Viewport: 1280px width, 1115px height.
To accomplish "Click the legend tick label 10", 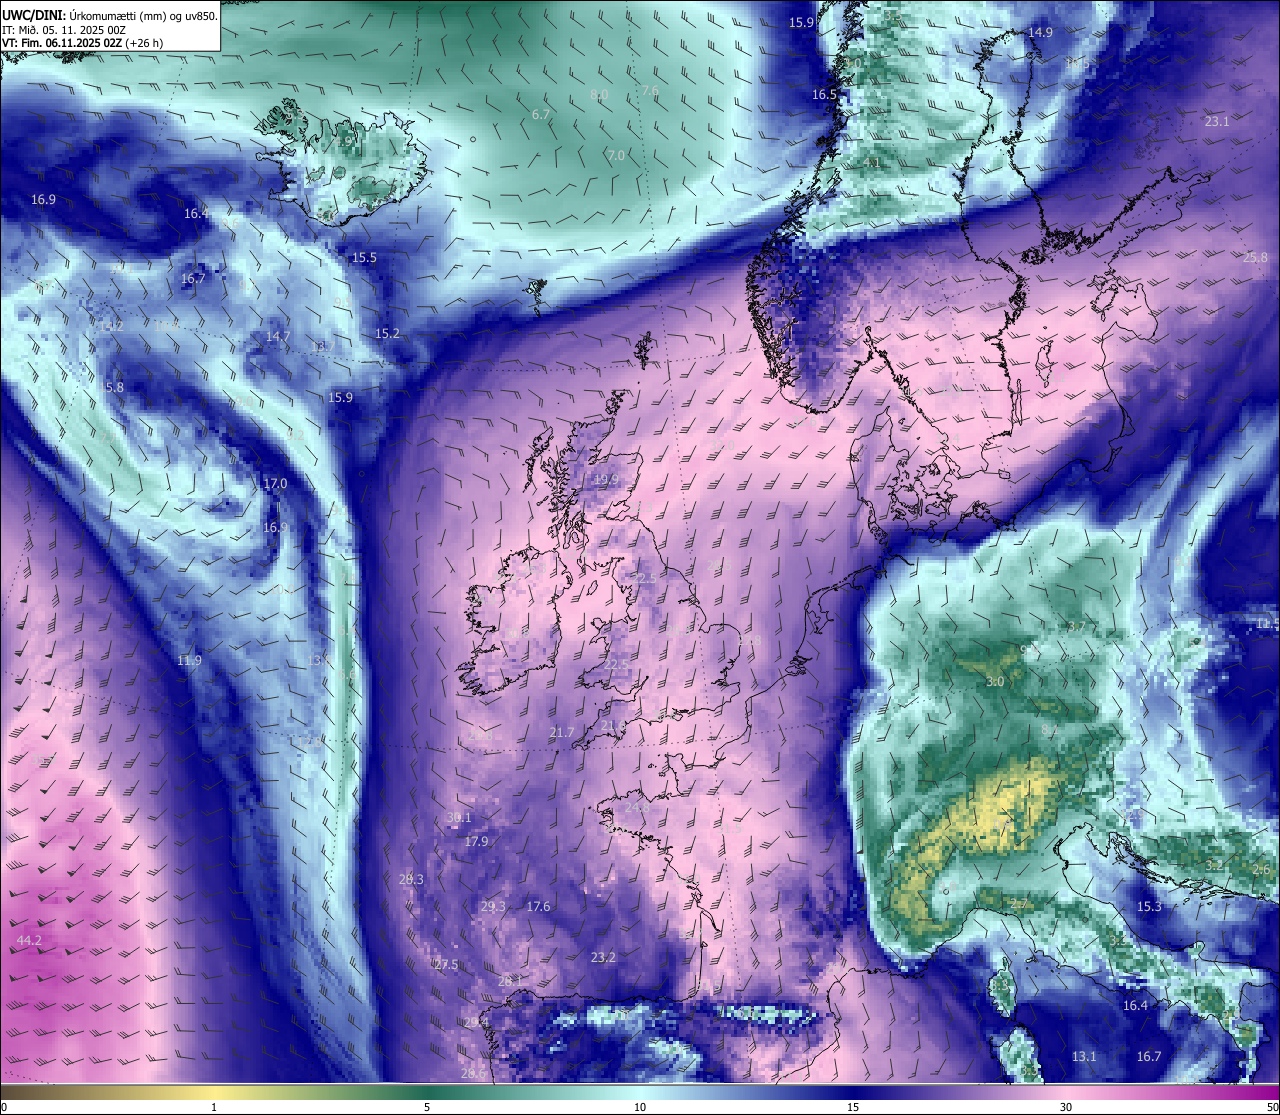I will pyautogui.click(x=640, y=1107).
